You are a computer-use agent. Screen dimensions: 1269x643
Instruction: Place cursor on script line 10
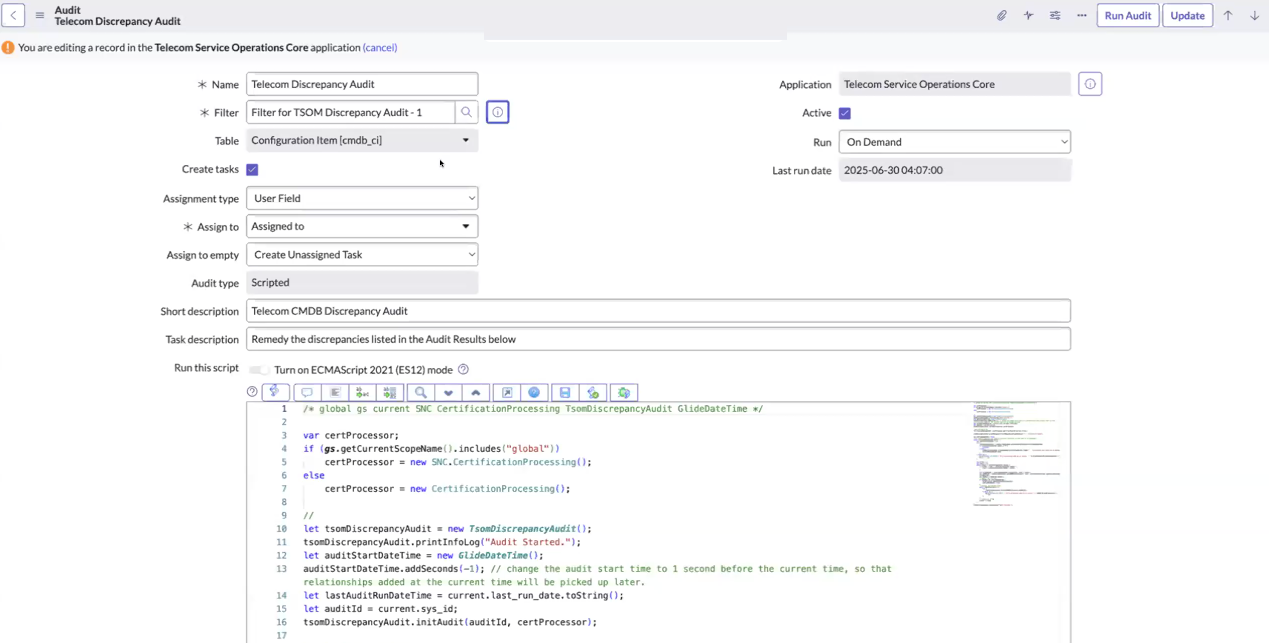coord(447,528)
